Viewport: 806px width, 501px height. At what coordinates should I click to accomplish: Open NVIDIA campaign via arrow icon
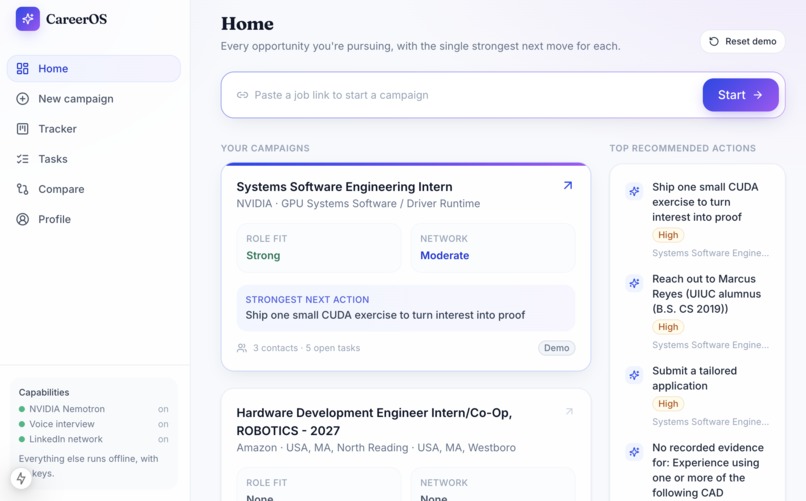pos(567,185)
